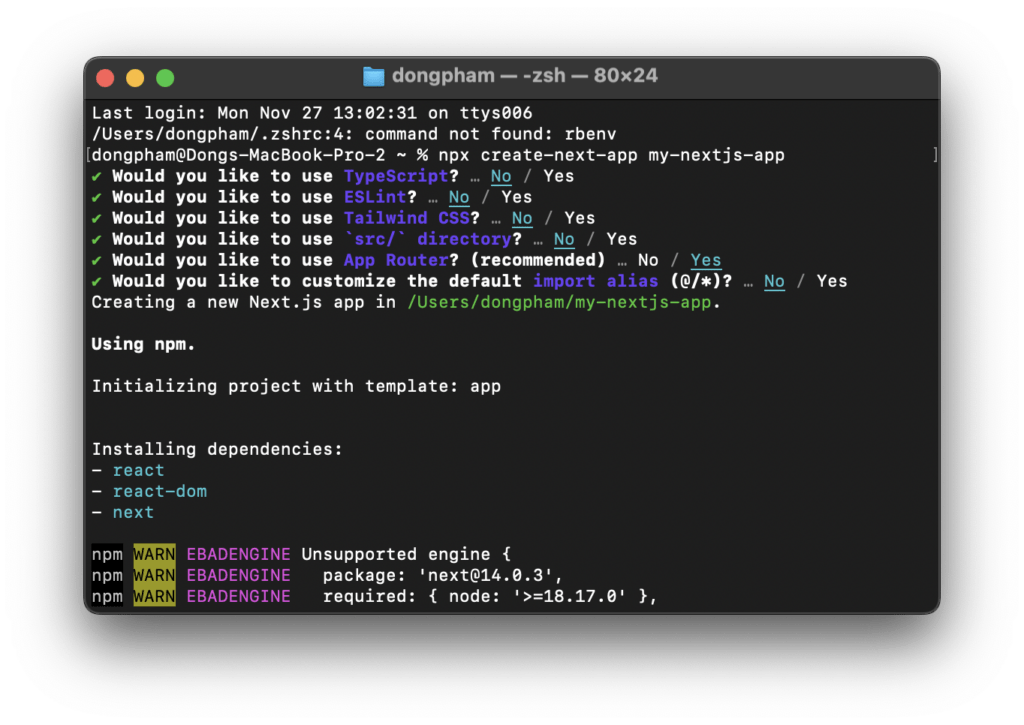Select the Yes answer for App Router
Image resolution: width=1024 pixels, height=725 pixels.
coord(705,259)
